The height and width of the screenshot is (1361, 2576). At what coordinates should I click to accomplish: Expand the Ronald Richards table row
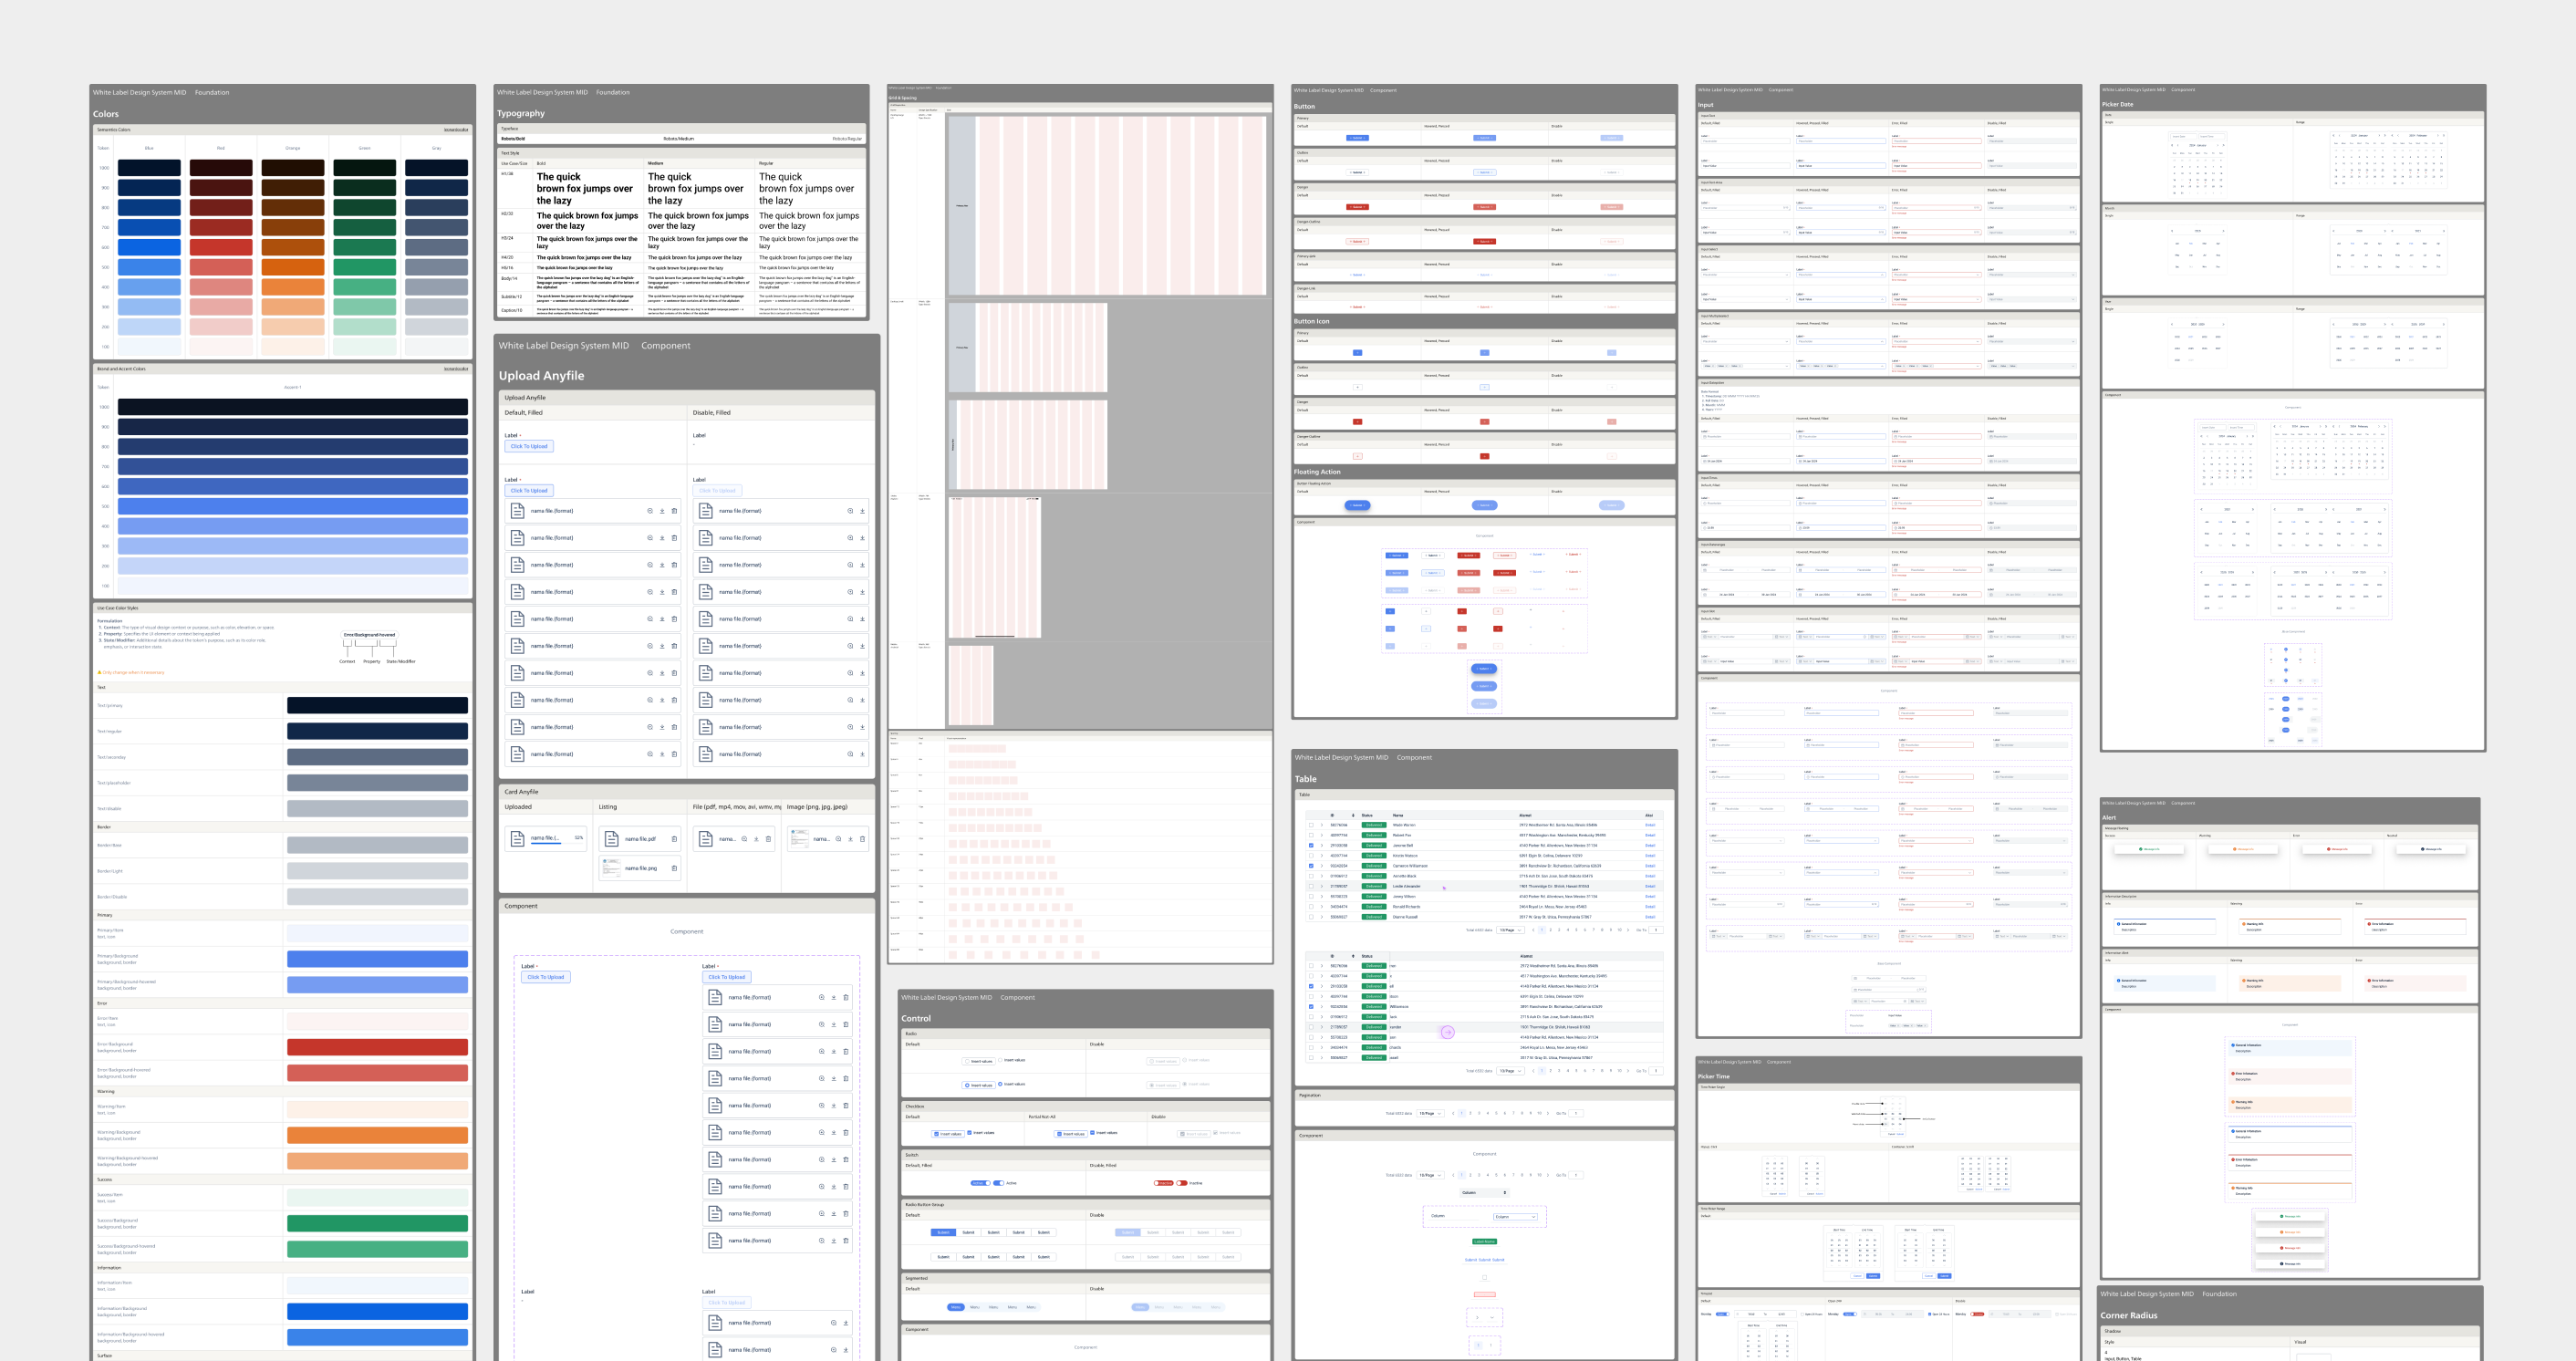tap(1321, 907)
